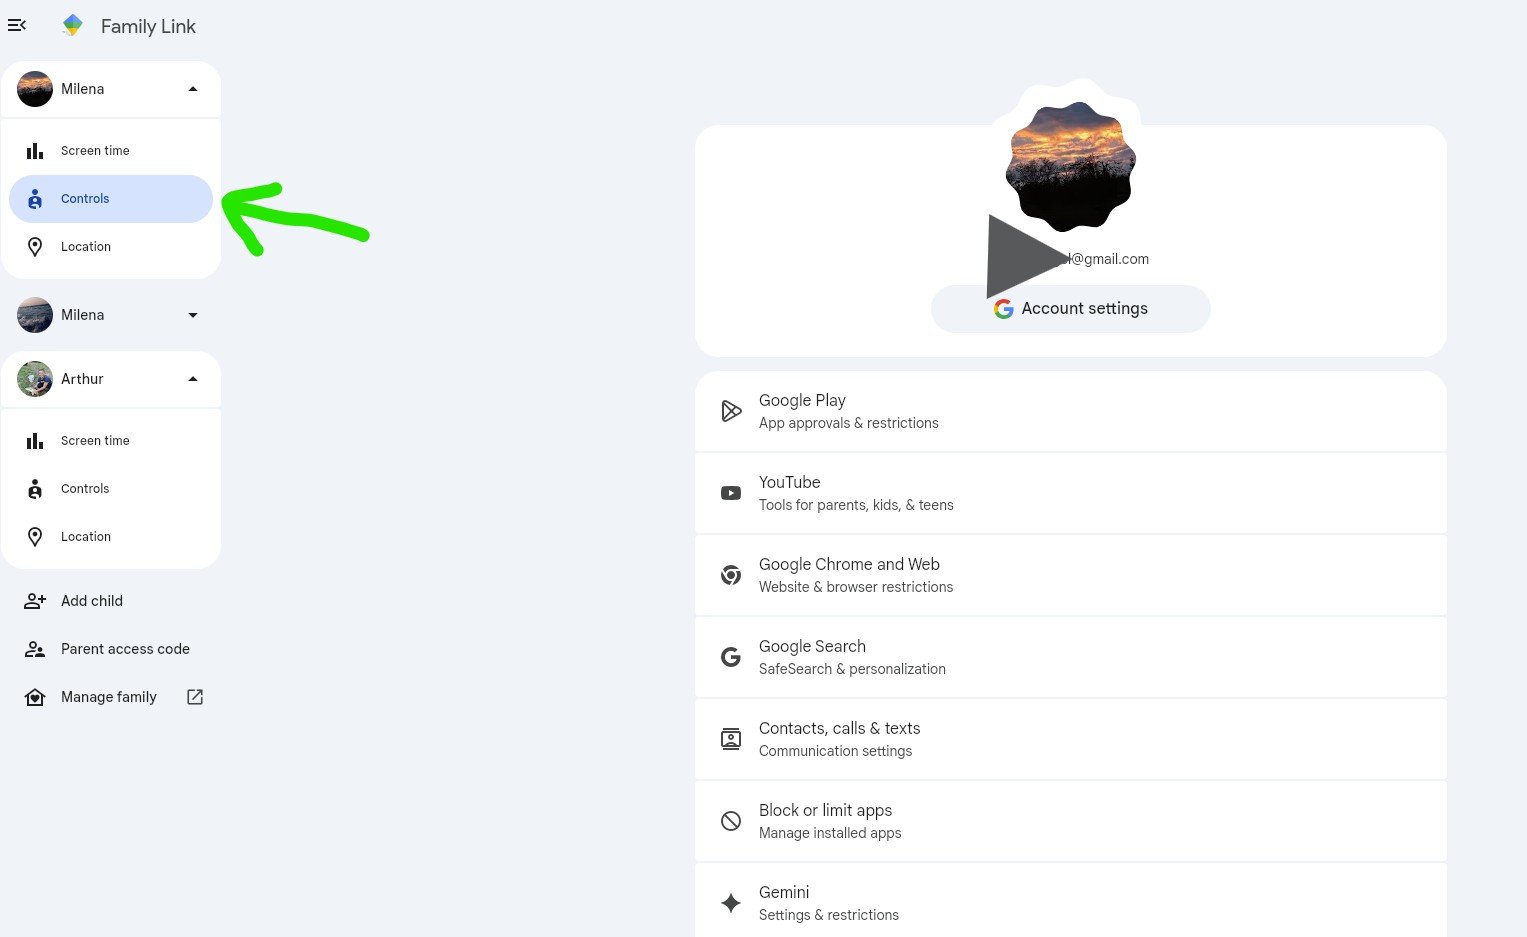This screenshot has height=937, width=1527.
Task: Collapse Arthur's section arrow
Action: [x=193, y=379]
